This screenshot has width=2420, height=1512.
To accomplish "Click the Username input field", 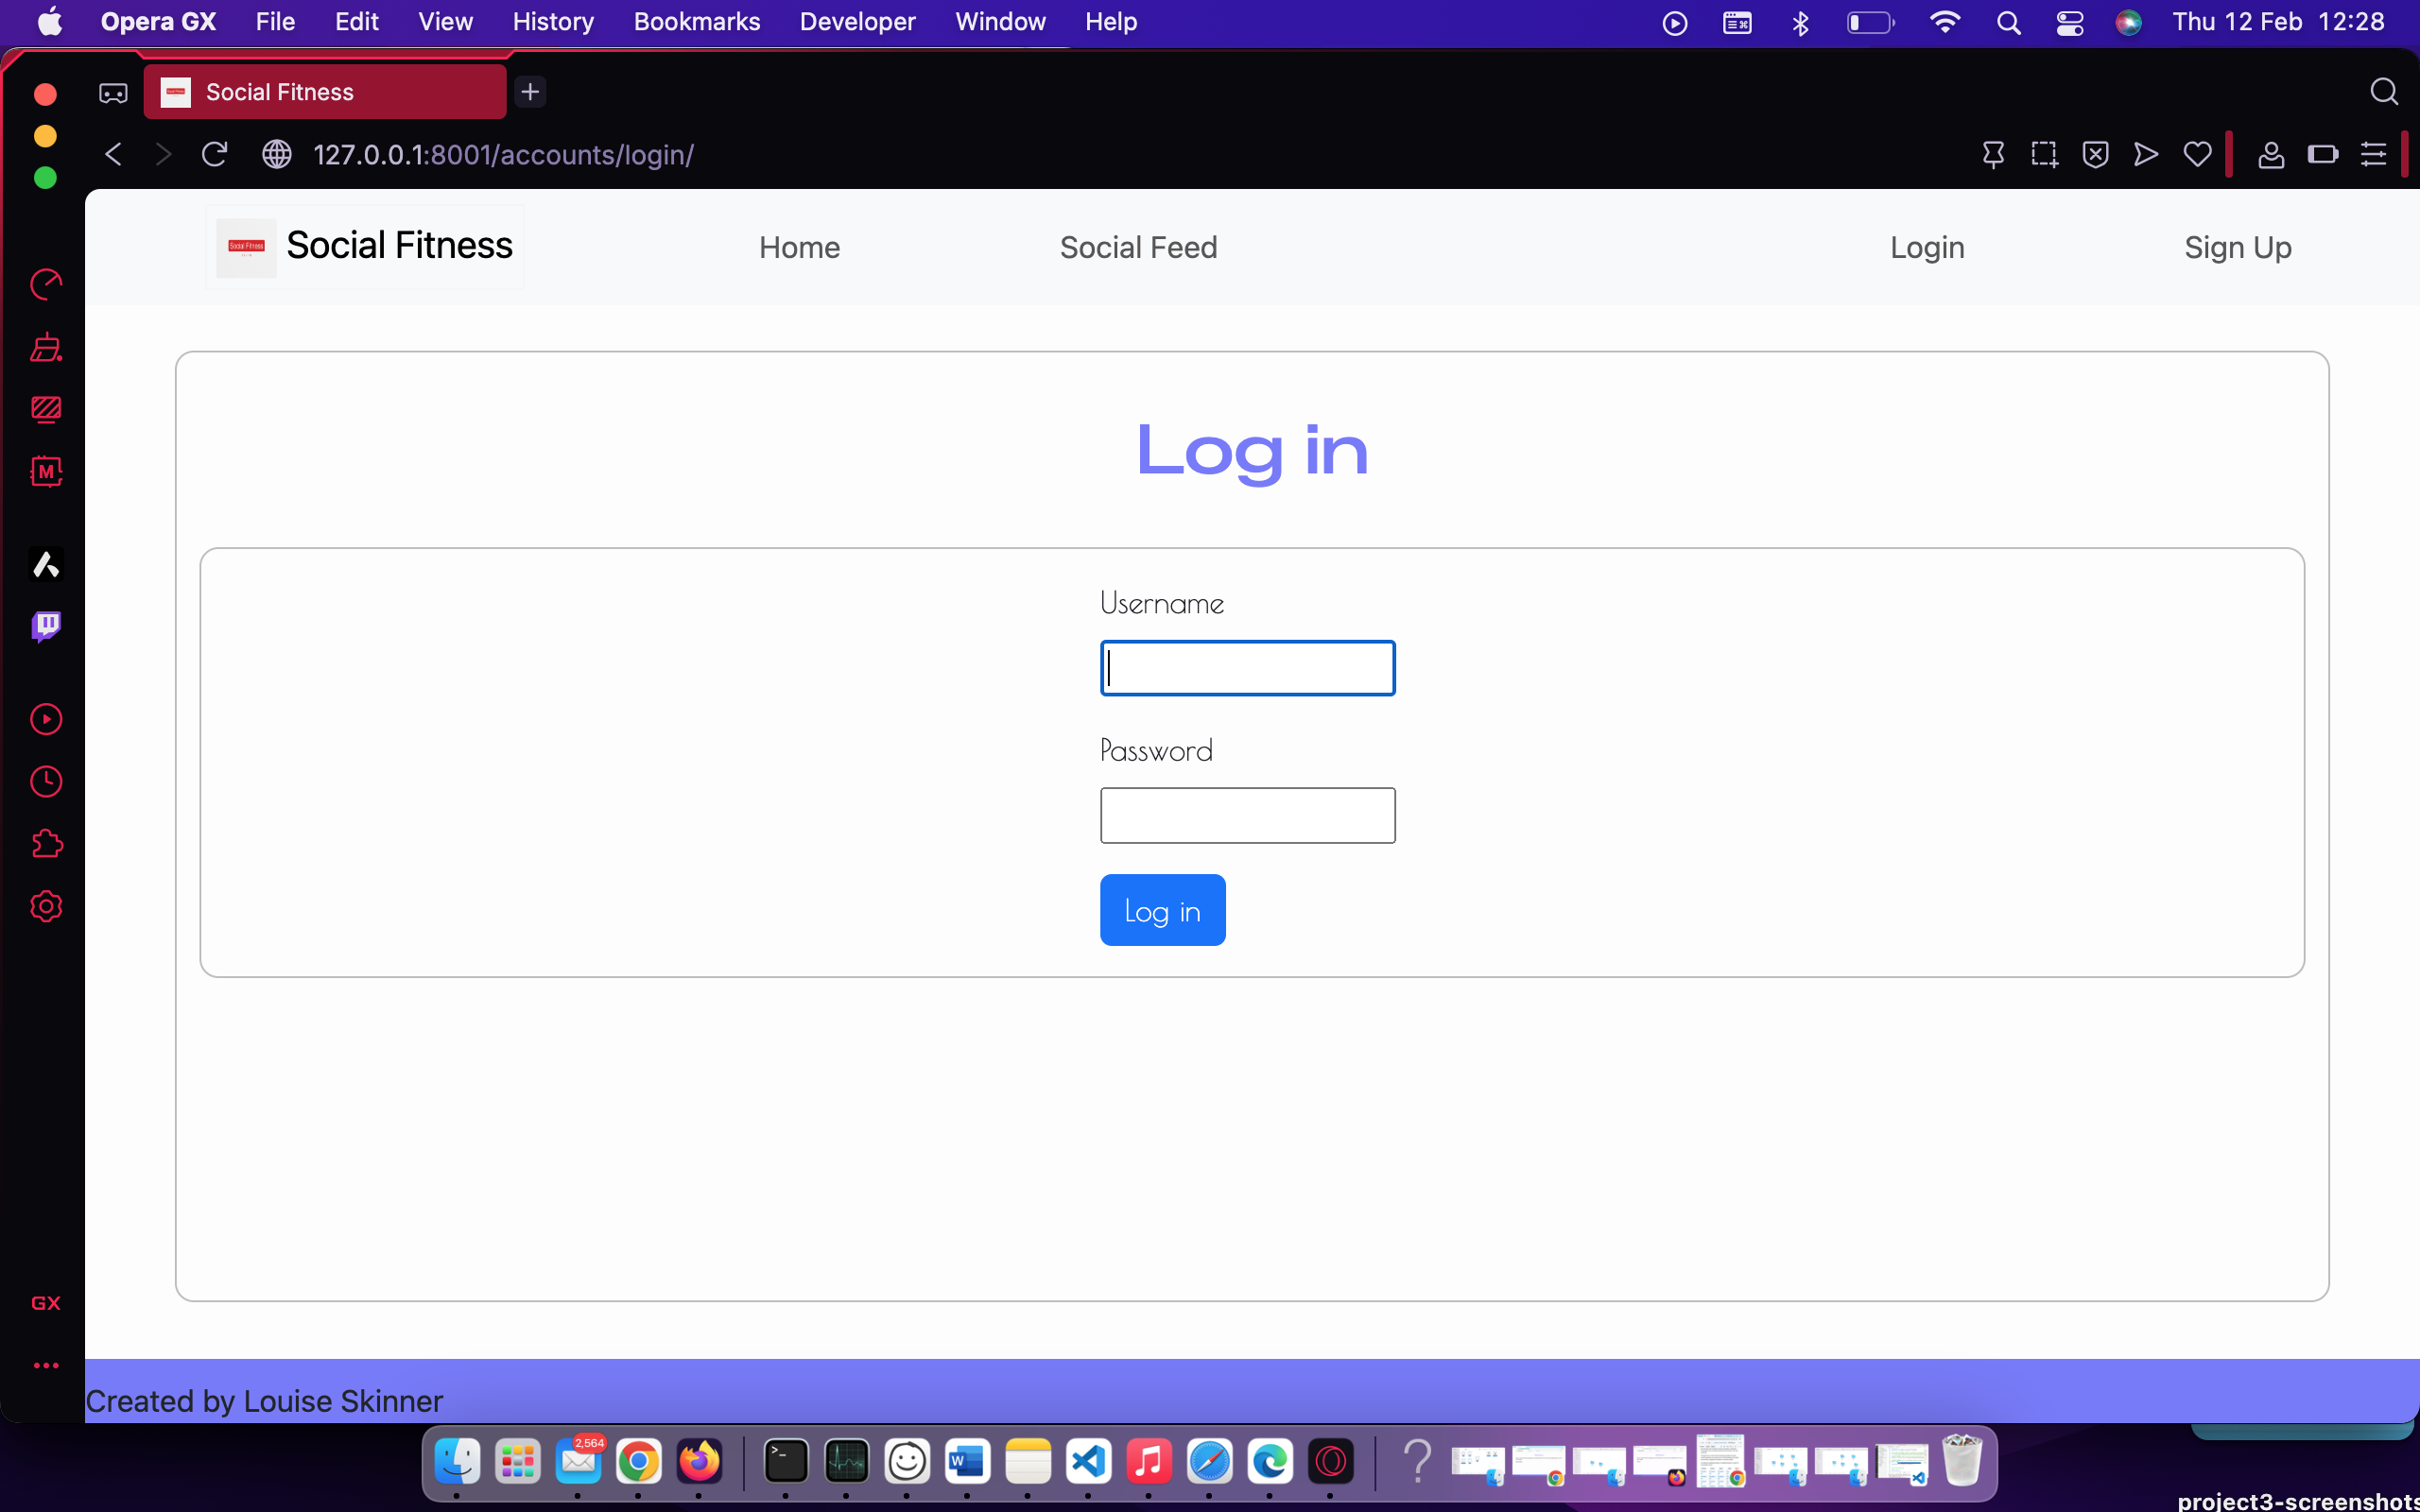I will pyautogui.click(x=1247, y=667).
